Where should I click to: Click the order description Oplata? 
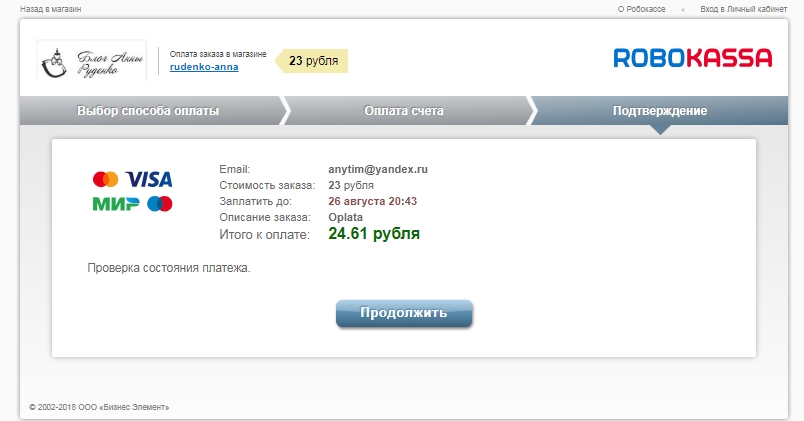(x=346, y=217)
